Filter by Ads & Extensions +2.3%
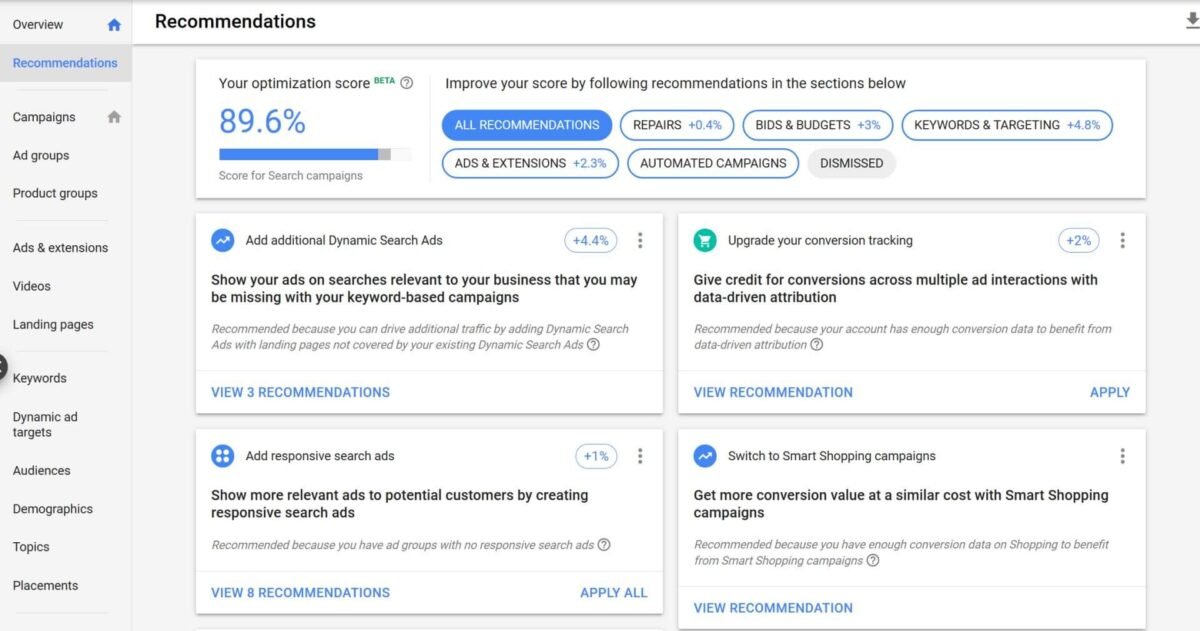 coord(530,163)
